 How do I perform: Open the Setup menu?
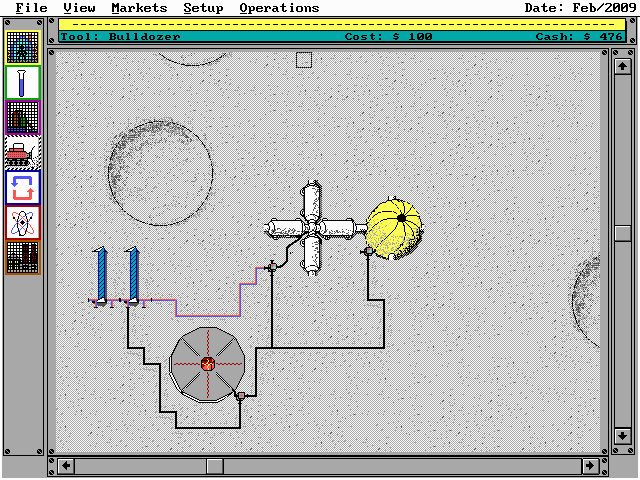[203, 8]
